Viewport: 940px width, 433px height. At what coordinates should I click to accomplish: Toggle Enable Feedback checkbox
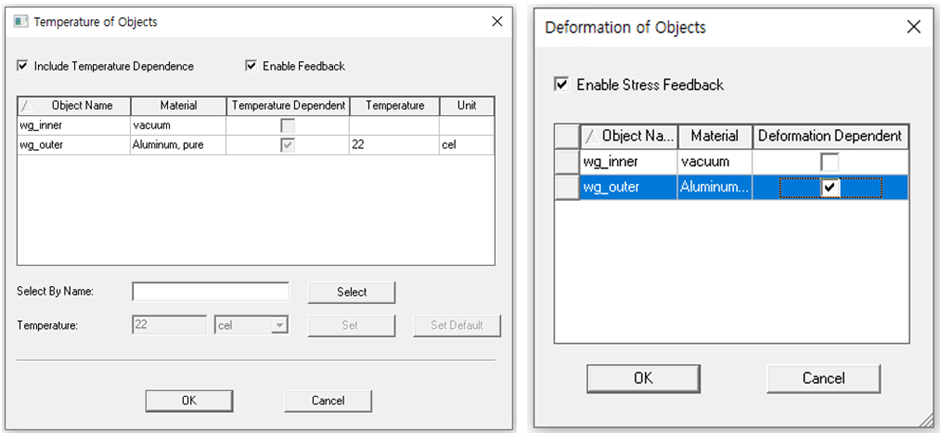click(251, 66)
